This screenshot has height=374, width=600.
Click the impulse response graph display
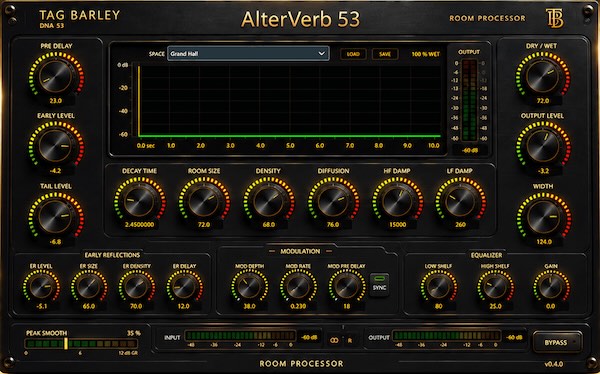point(290,101)
